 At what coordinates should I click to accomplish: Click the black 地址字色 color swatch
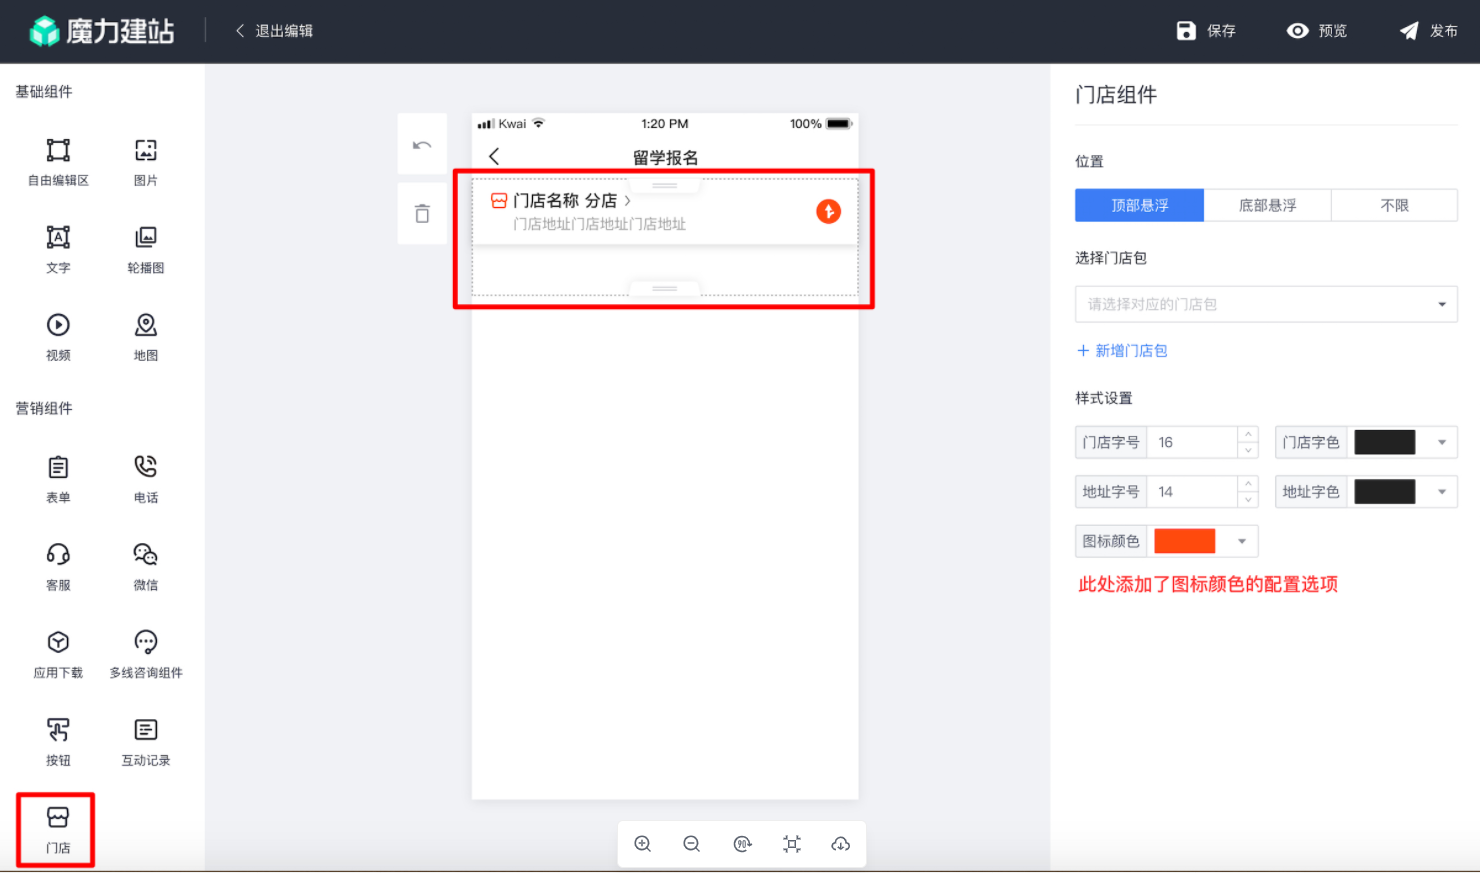coord(1385,491)
